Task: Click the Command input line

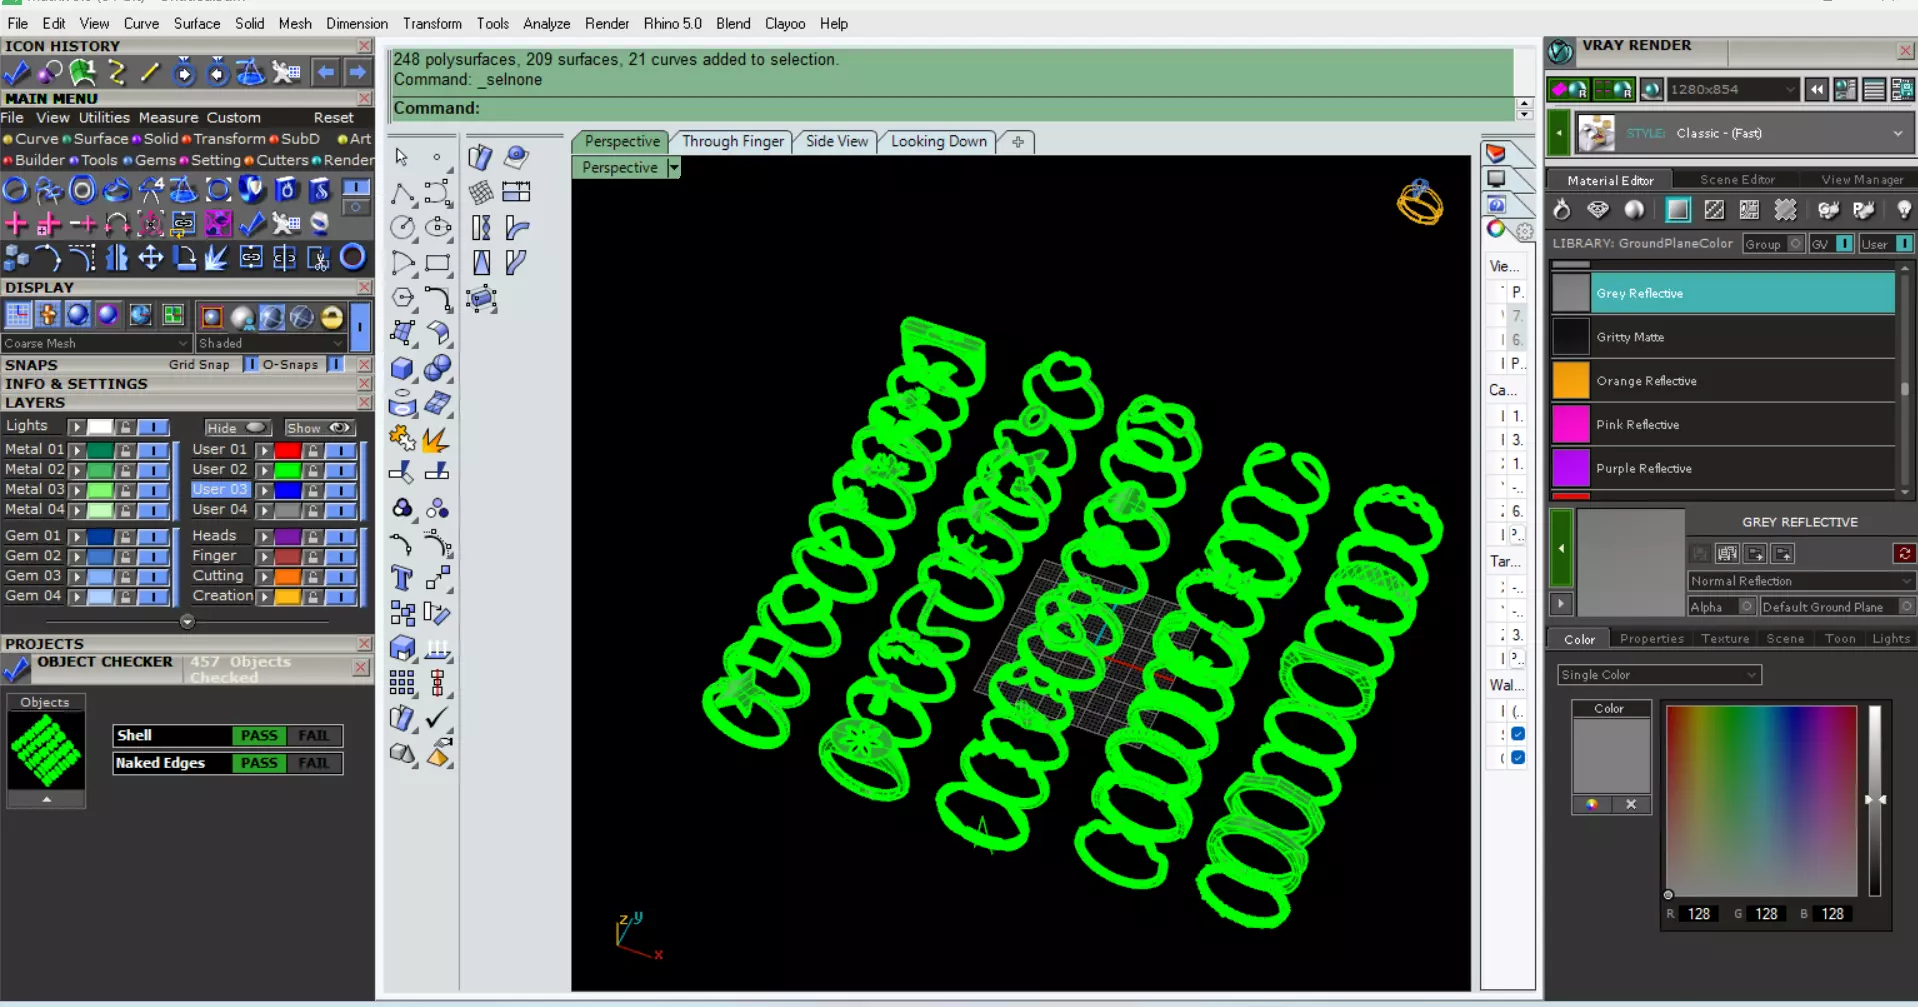Action: pos(954,108)
